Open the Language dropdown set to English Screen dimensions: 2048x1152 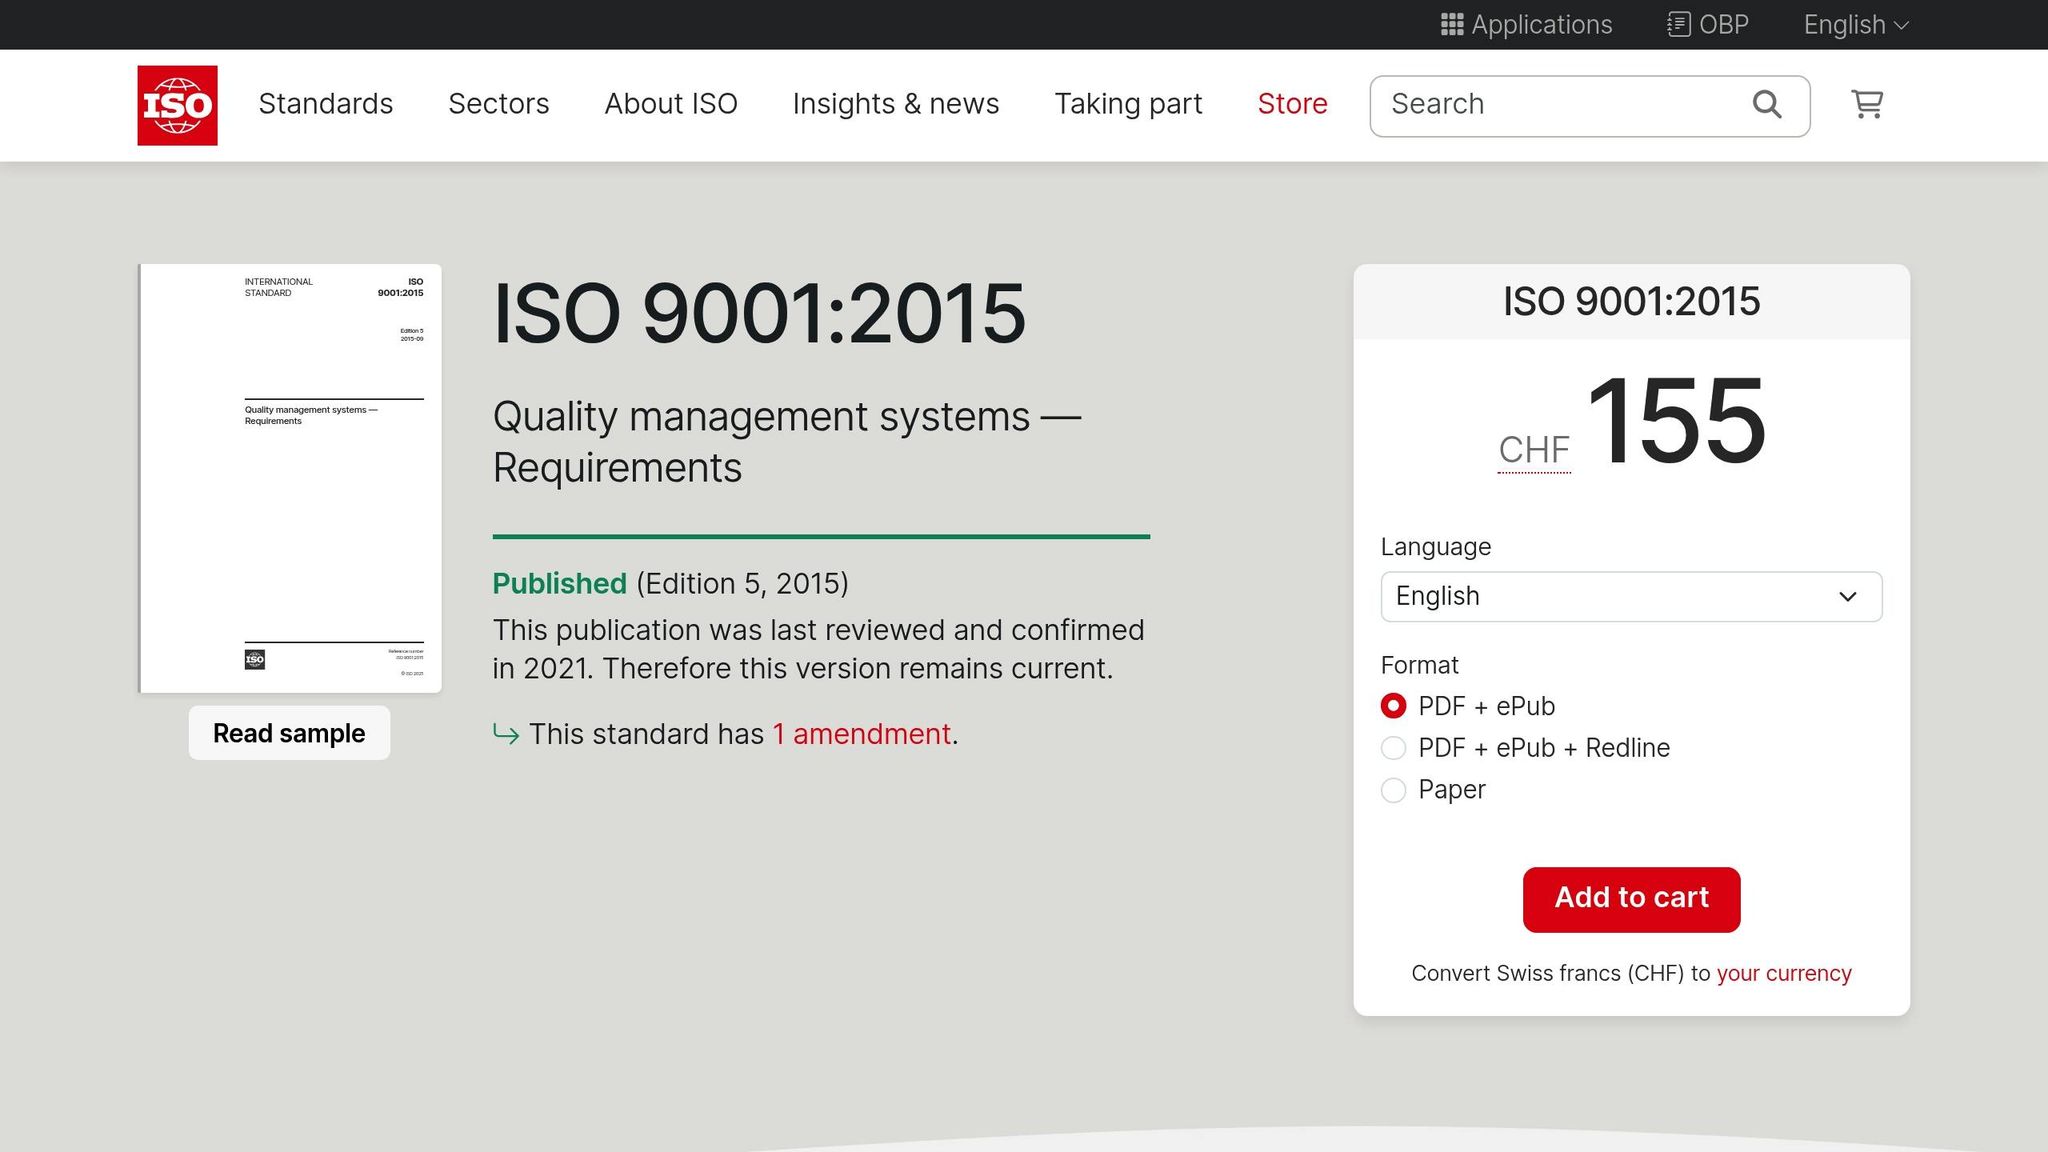pyautogui.click(x=1631, y=596)
